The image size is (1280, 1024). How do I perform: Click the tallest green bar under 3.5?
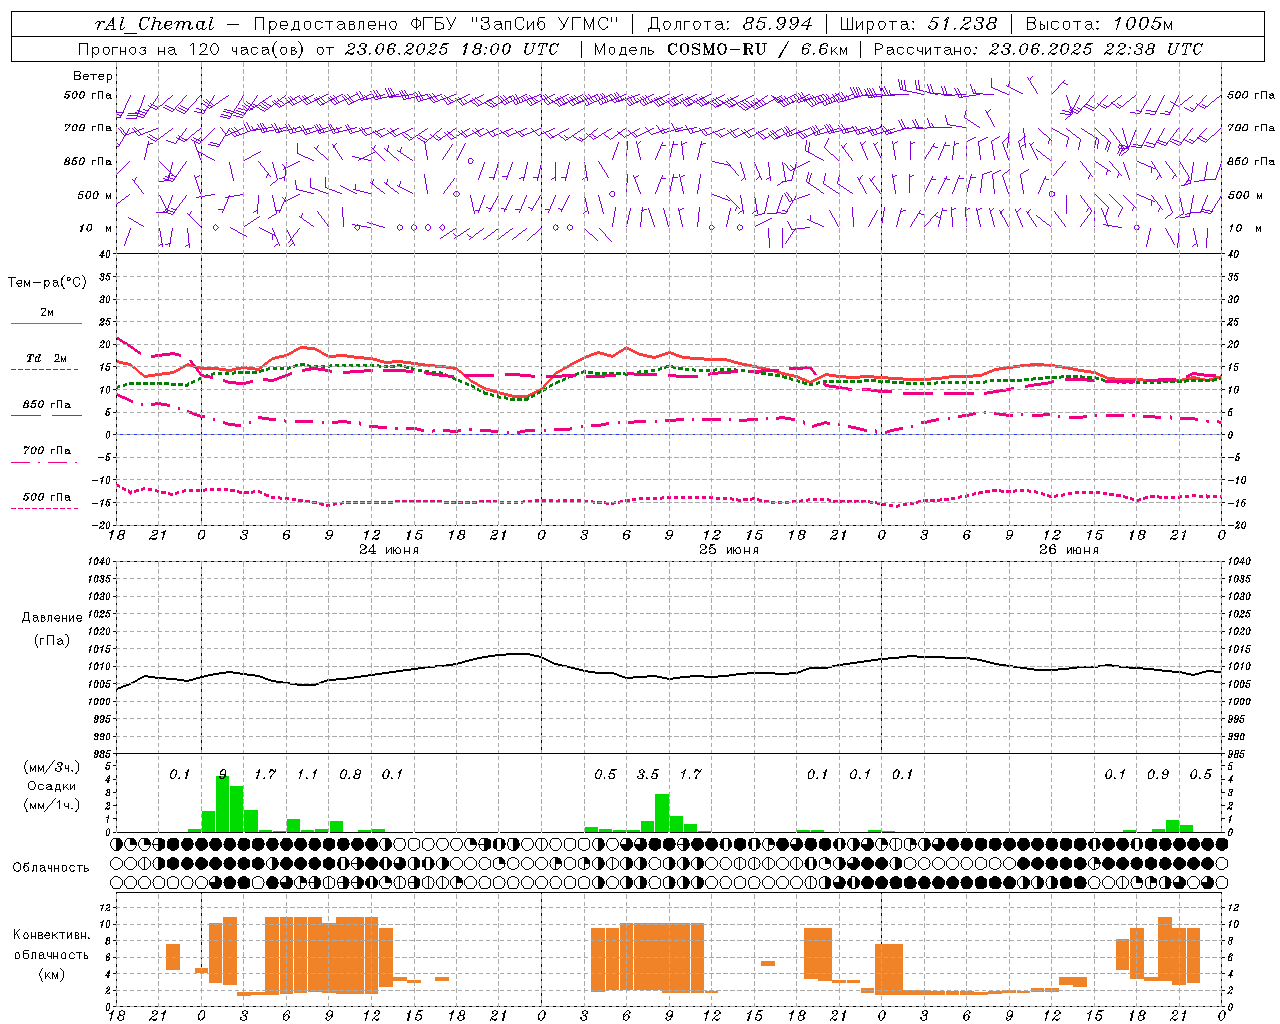coord(662,813)
